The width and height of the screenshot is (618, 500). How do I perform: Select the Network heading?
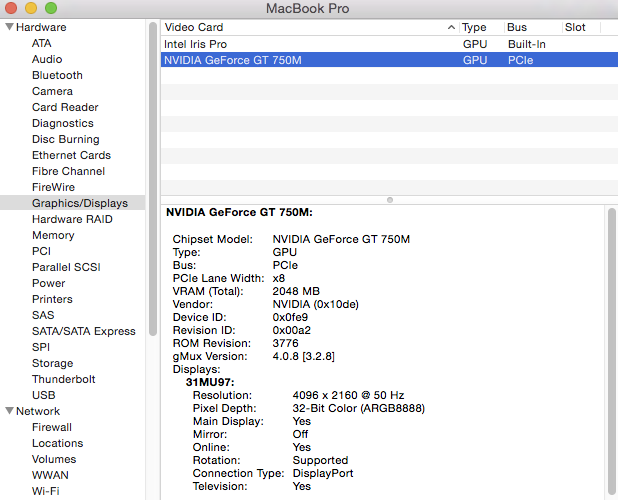pos(38,411)
